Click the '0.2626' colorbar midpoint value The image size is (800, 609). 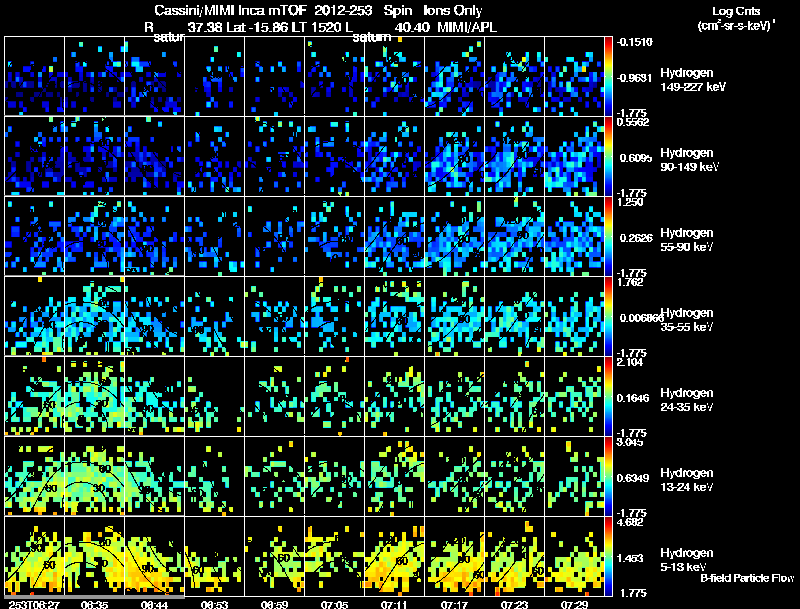636,238
